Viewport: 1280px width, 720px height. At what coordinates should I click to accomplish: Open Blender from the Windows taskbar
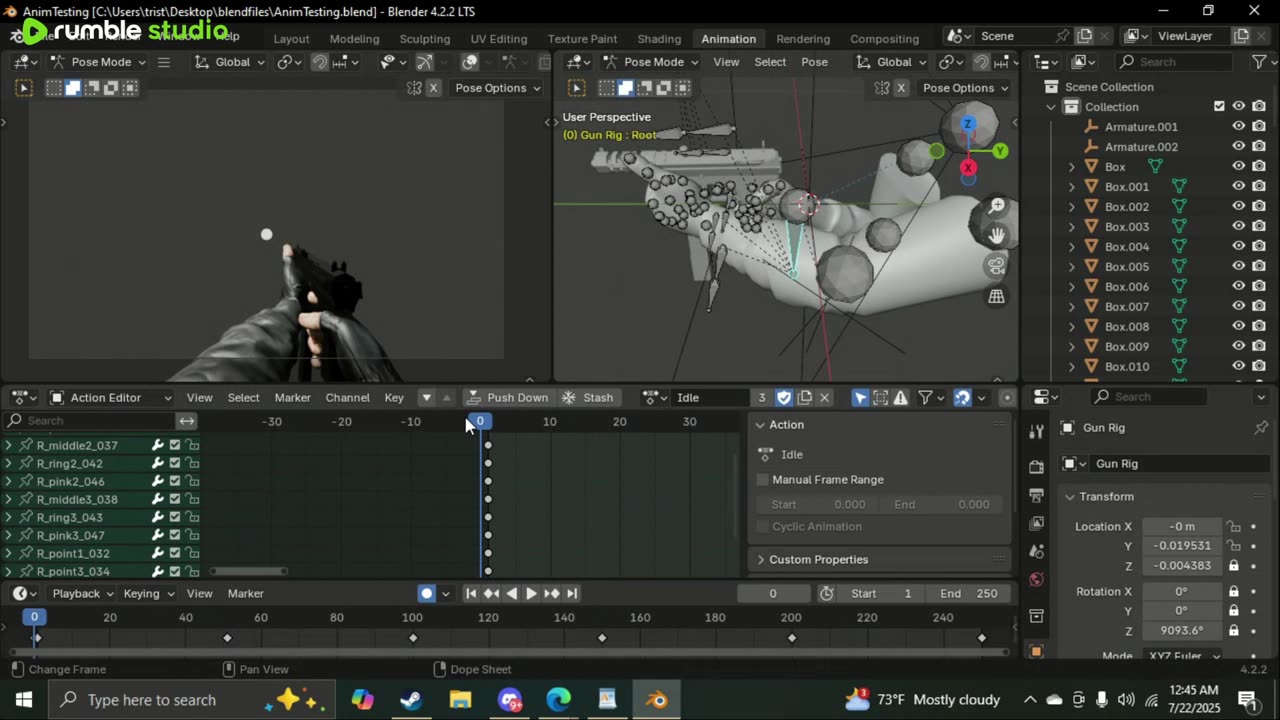pyautogui.click(x=656, y=700)
